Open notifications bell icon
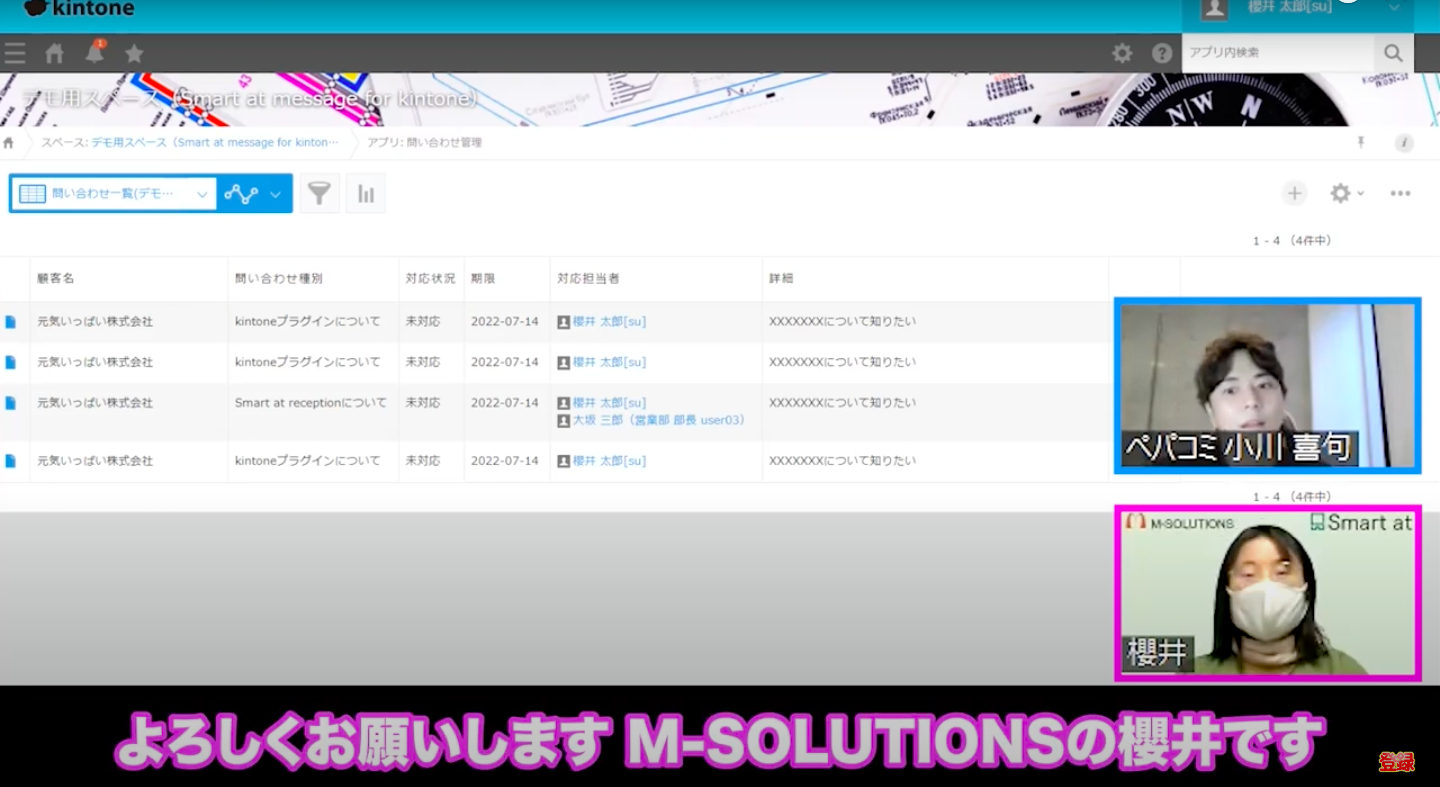Viewport: 1440px width, 787px height. point(95,53)
